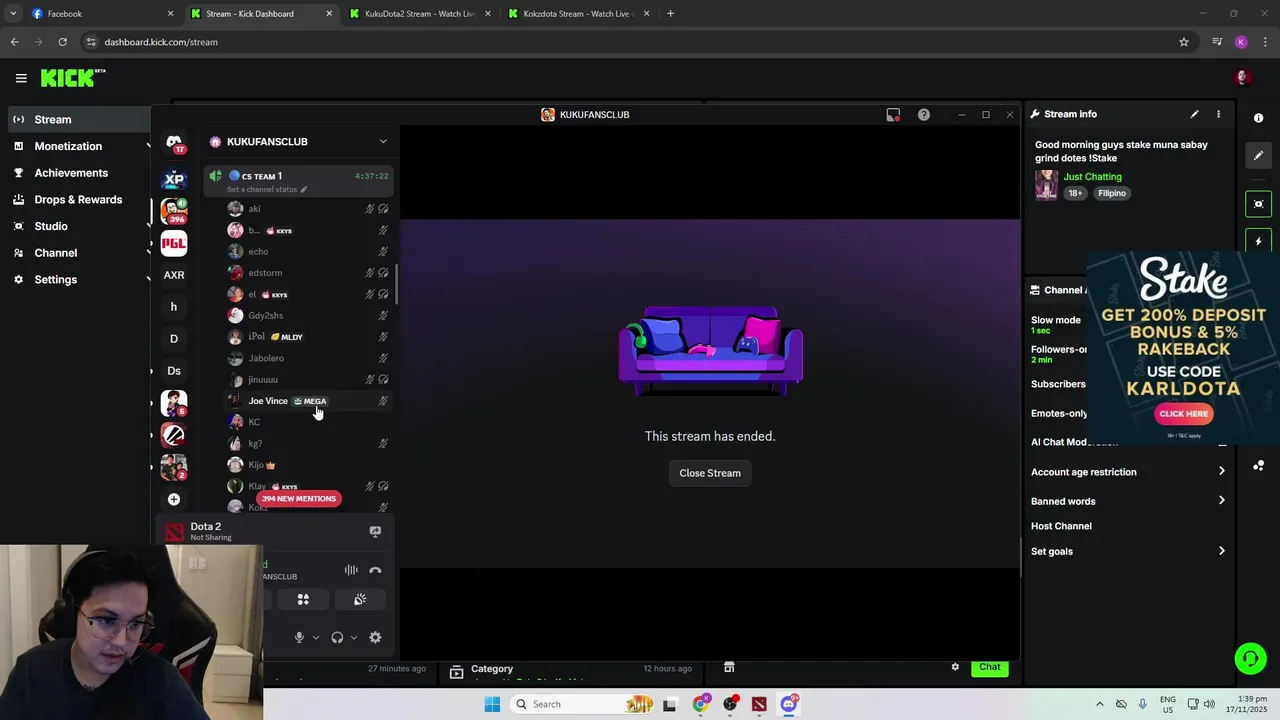Click the green Chat button
Screen dimensions: 1280x720
pos(989,667)
